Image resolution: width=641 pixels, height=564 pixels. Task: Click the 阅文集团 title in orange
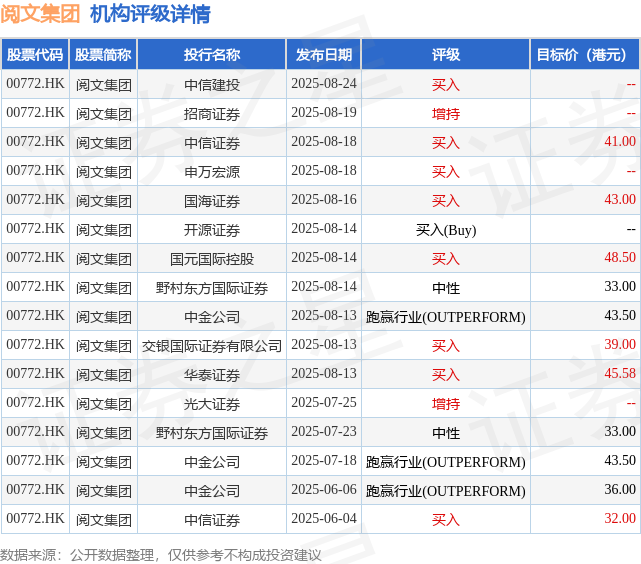[40, 14]
